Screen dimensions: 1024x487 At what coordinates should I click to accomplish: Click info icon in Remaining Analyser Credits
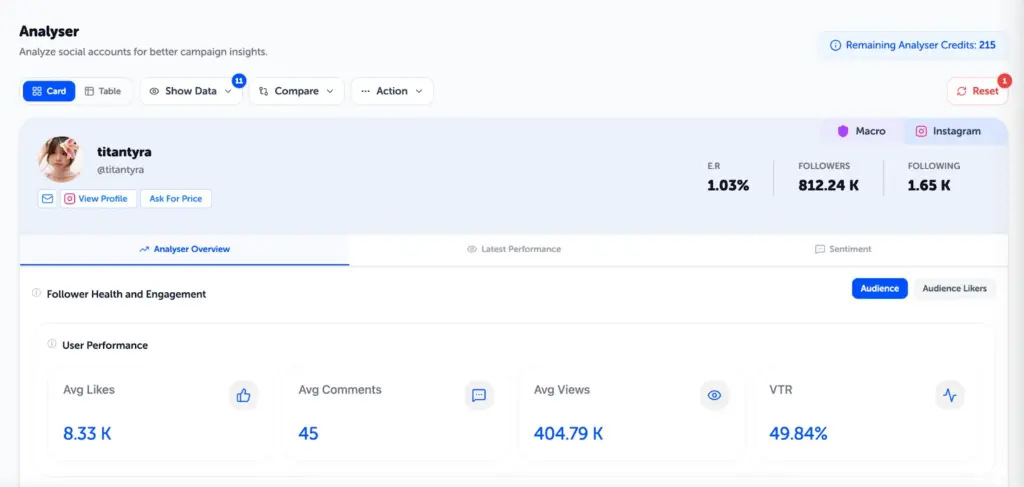835,45
